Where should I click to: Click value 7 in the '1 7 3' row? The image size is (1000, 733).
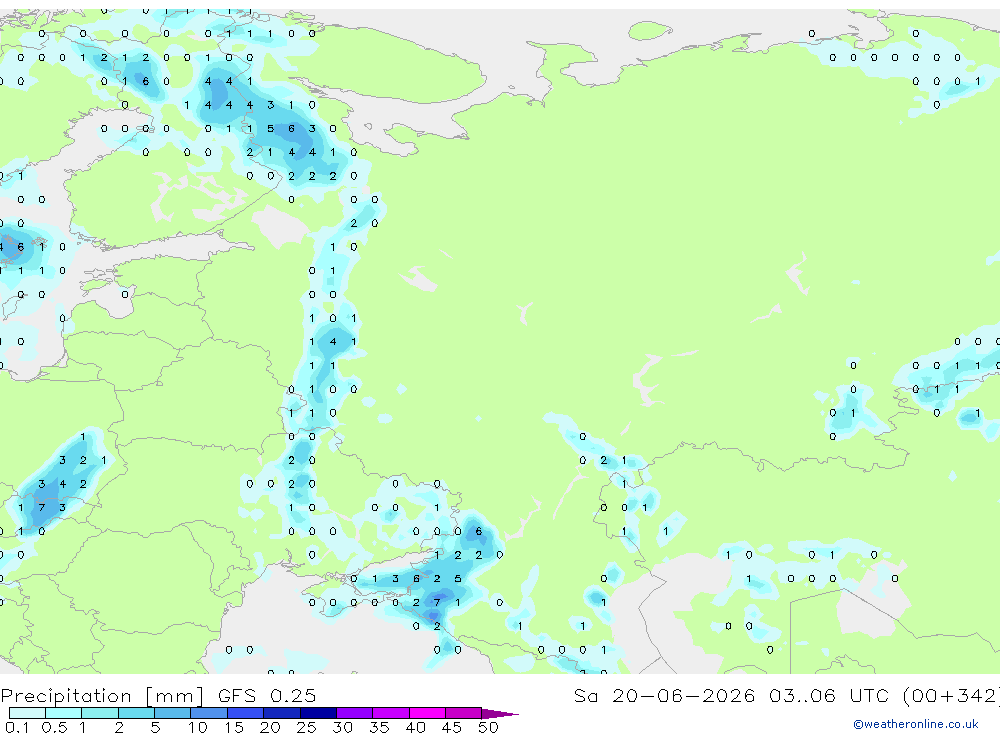pos(41,508)
